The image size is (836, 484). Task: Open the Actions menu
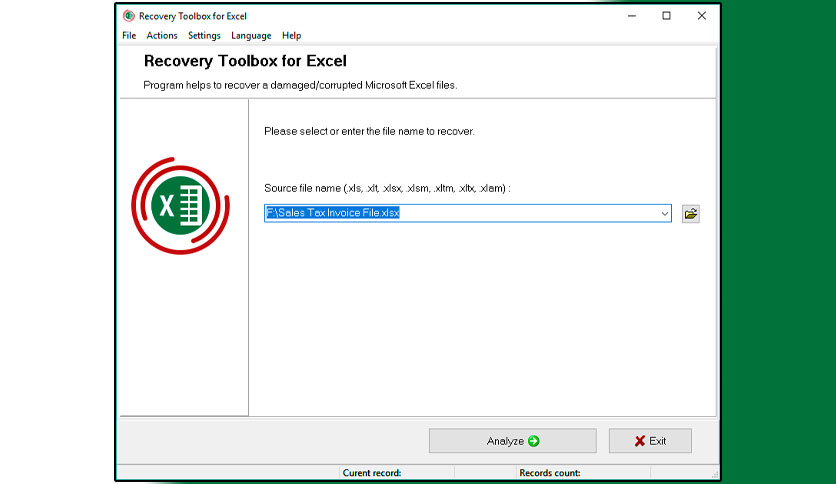[x=162, y=36]
